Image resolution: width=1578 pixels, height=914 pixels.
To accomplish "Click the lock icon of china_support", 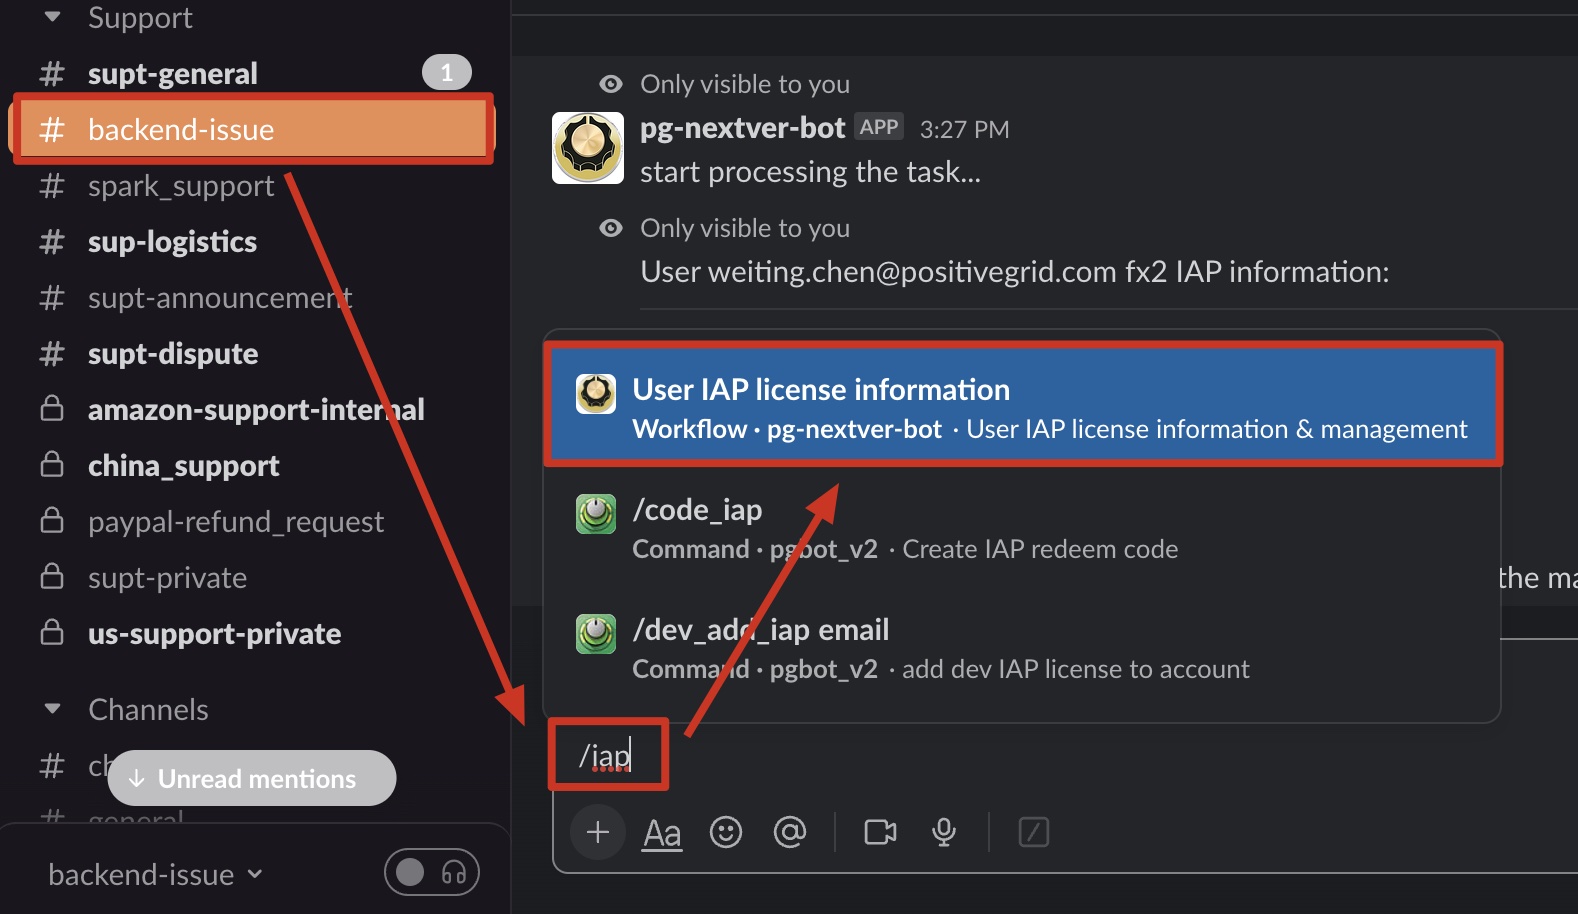I will (x=52, y=465).
